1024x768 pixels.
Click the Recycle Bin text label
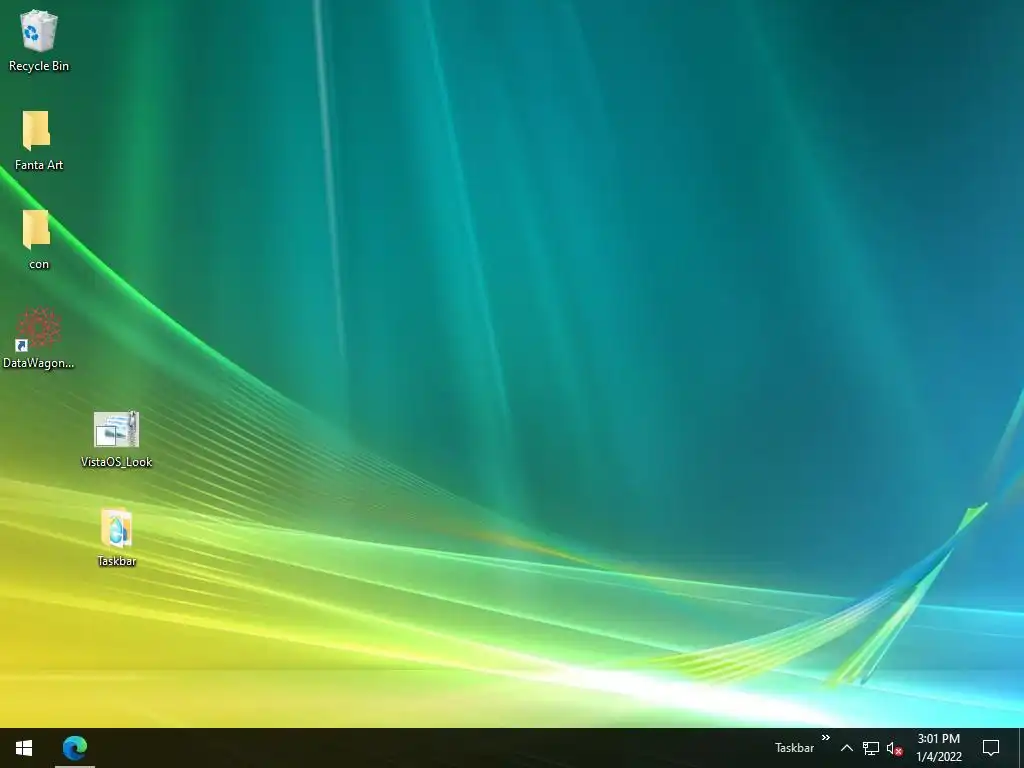click(39, 66)
